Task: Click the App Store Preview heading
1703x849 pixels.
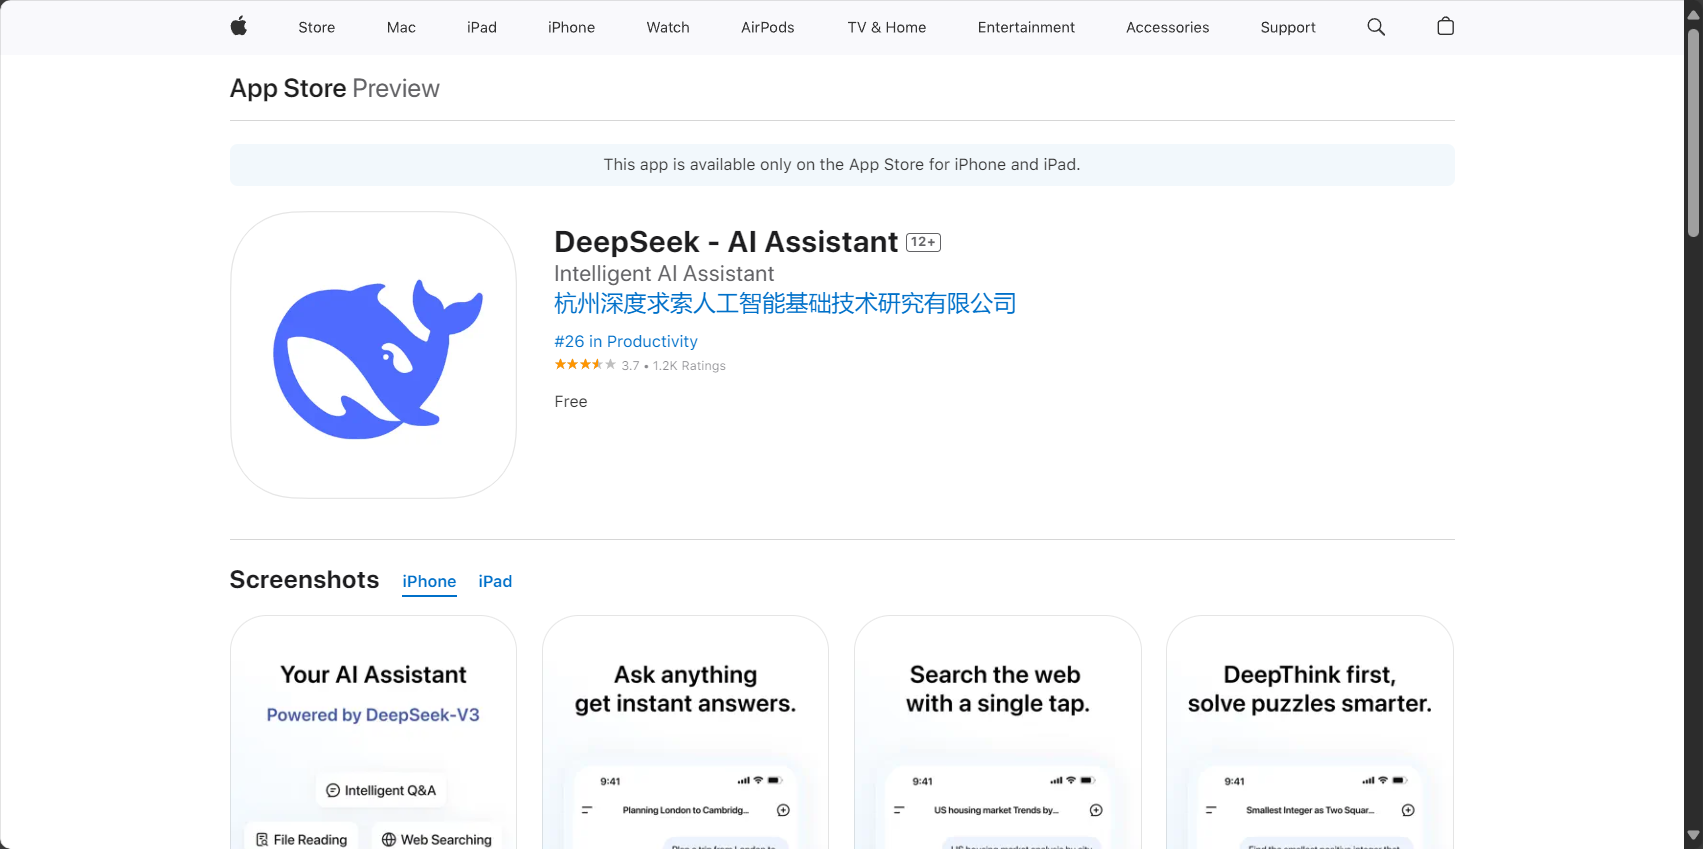Action: click(x=334, y=88)
